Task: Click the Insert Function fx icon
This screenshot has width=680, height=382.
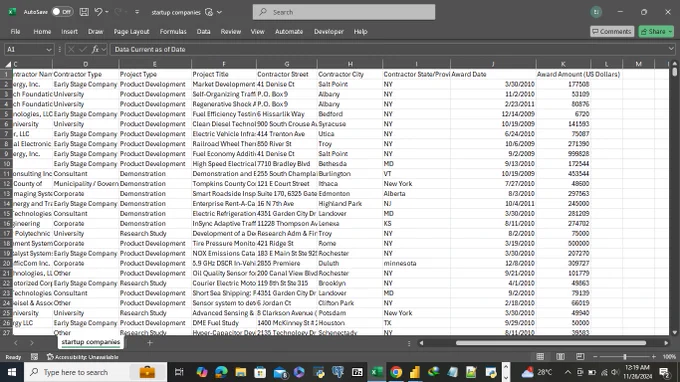Action: pyautogui.click(x=95, y=49)
